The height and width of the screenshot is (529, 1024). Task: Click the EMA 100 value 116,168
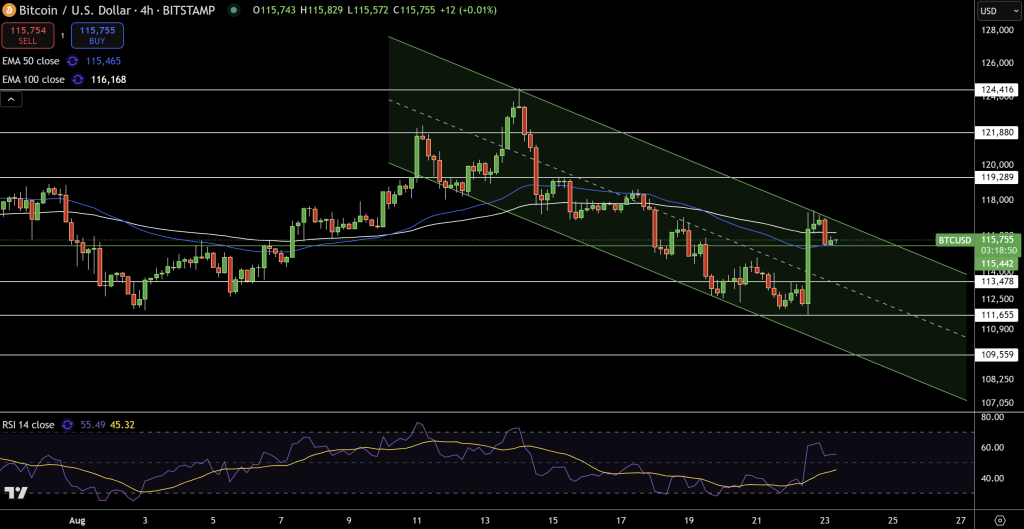pos(108,80)
